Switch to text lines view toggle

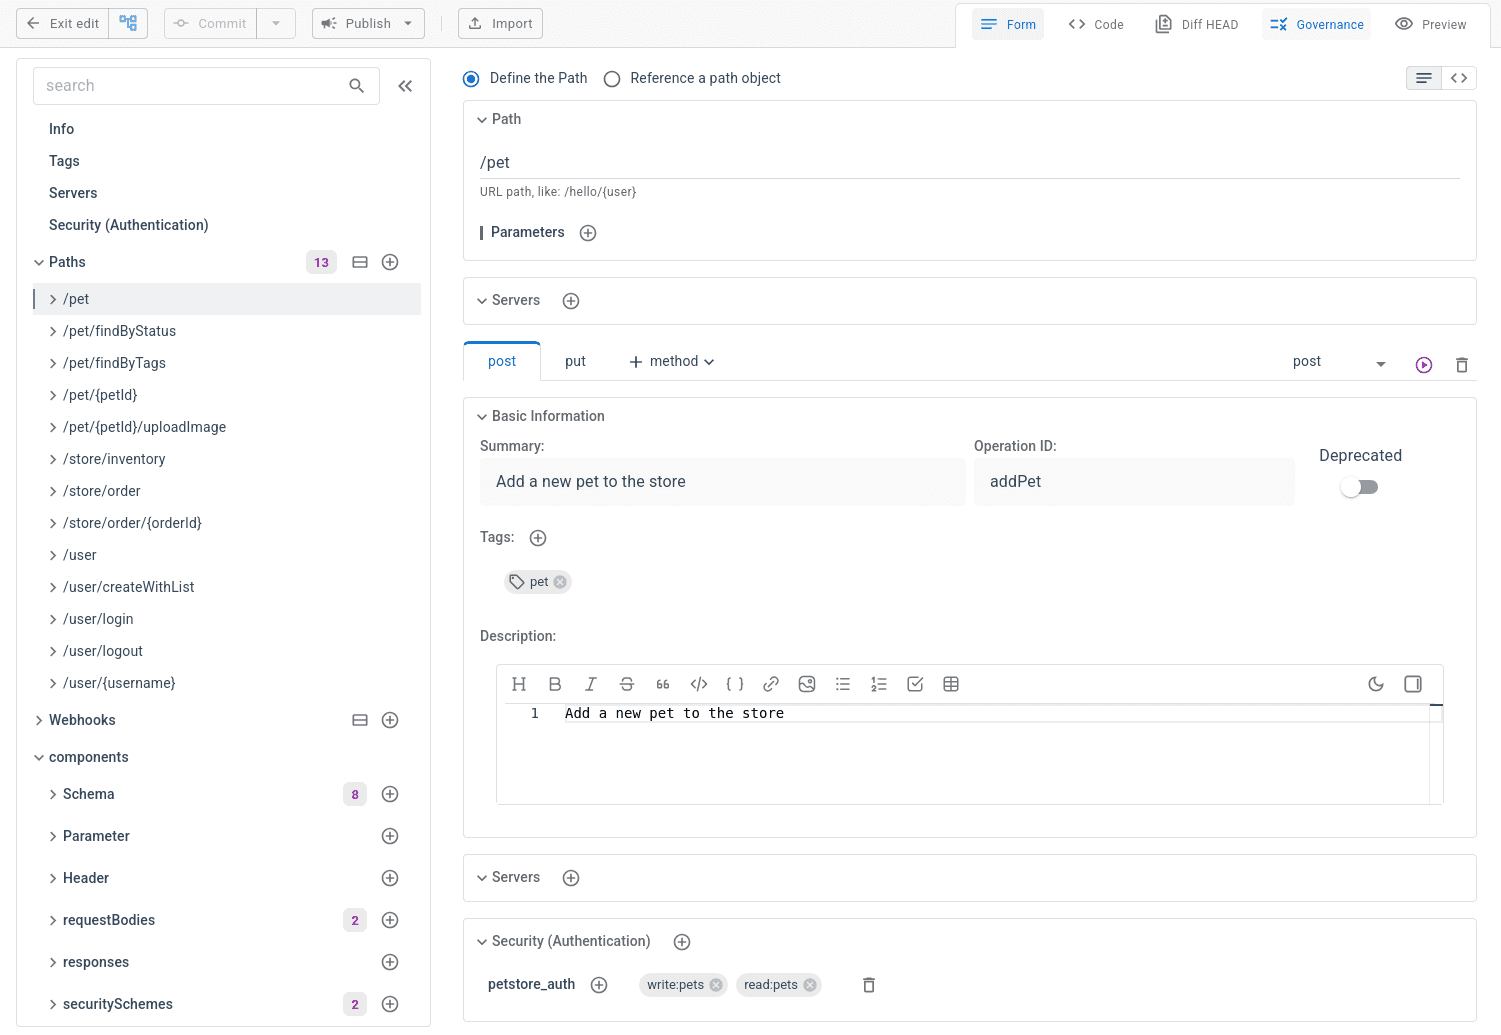[1424, 78]
